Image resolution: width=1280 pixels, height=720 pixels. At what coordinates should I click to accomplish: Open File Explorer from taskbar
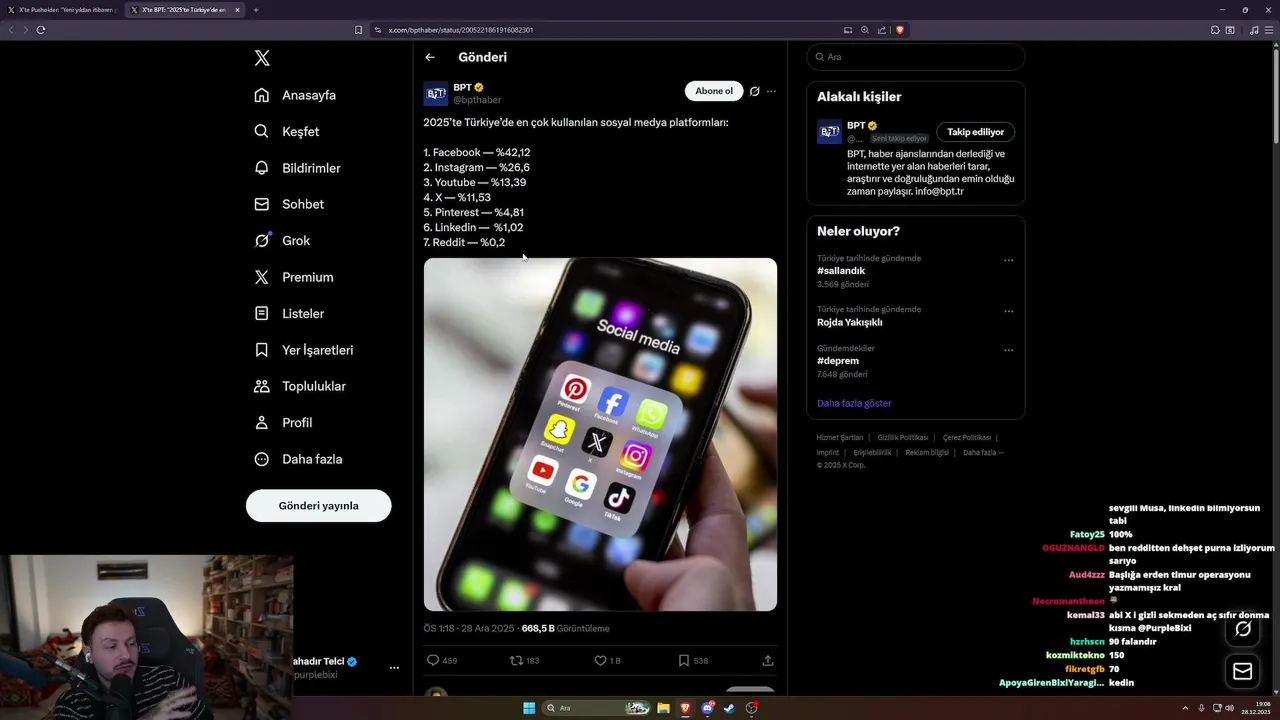[x=663, y=708]
